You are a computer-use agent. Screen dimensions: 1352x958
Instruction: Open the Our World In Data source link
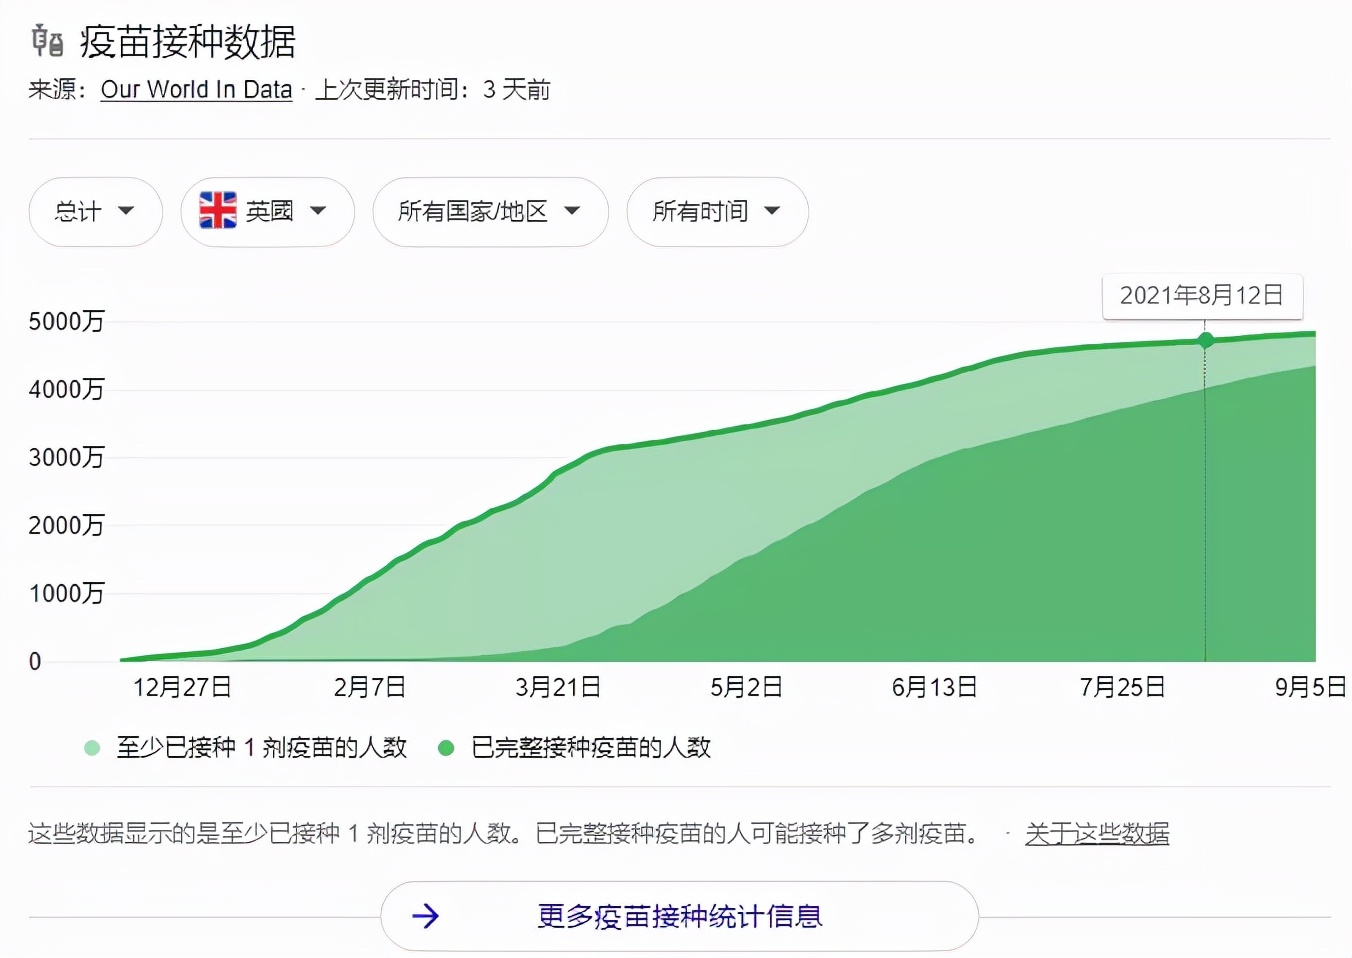(196, 89)
